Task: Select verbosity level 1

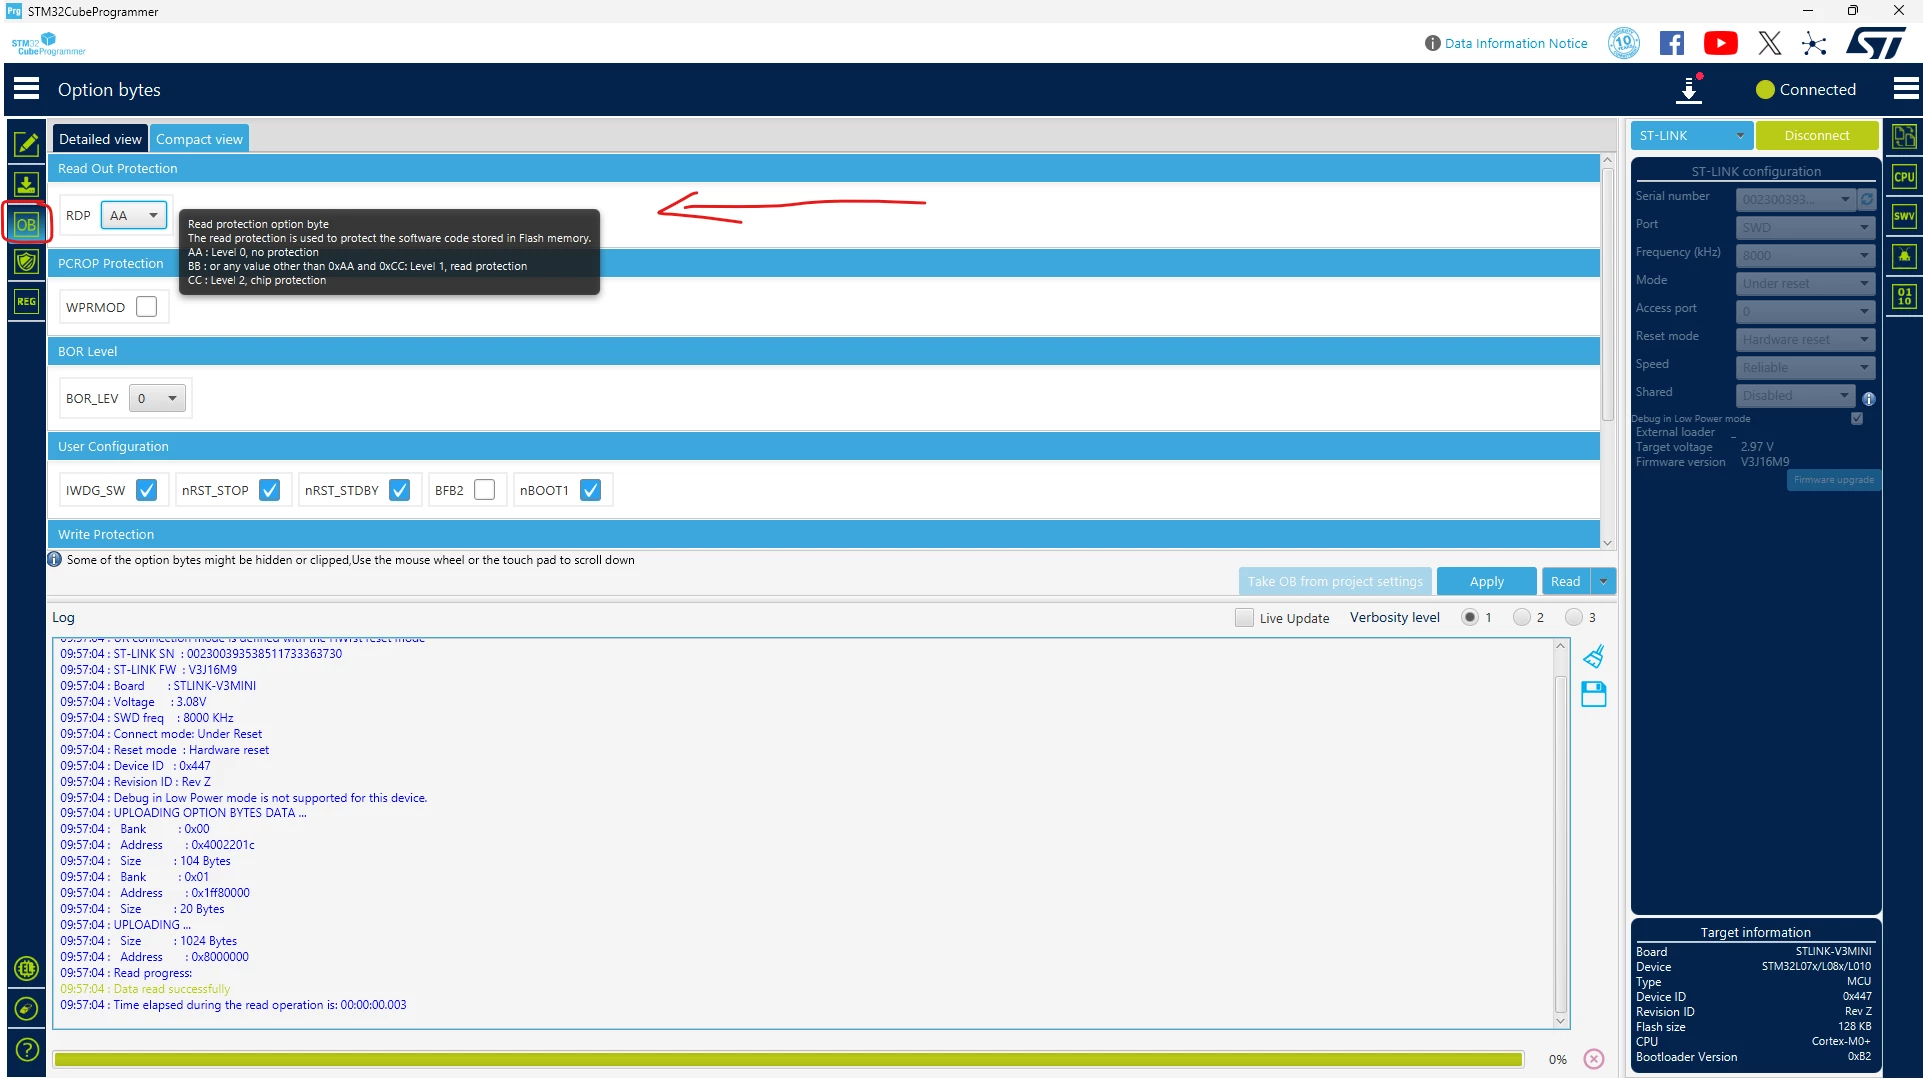Action: 1470,617
